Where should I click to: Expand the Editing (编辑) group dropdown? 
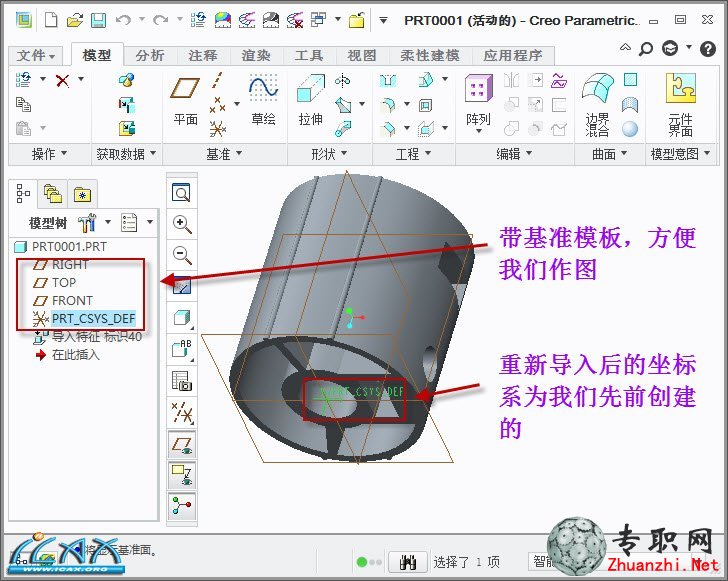(514, 154)
